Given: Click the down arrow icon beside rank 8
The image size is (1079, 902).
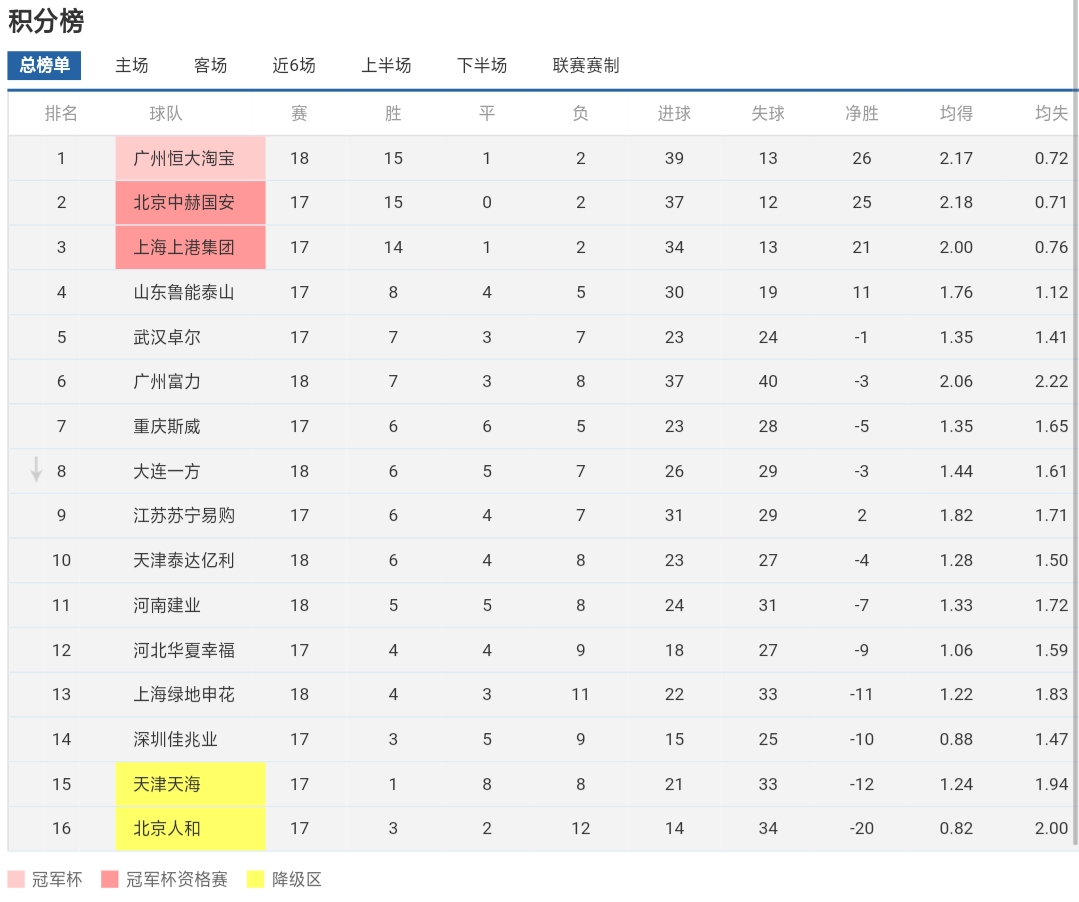Looking at the screenshot, I should [x=36, y=470].
